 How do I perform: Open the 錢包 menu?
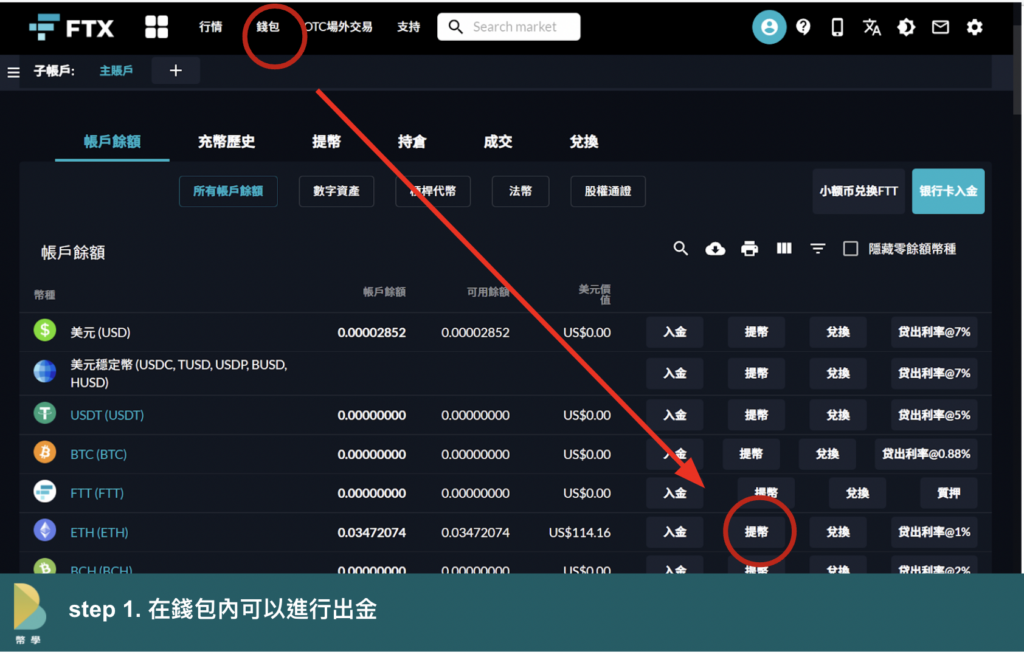268,27
